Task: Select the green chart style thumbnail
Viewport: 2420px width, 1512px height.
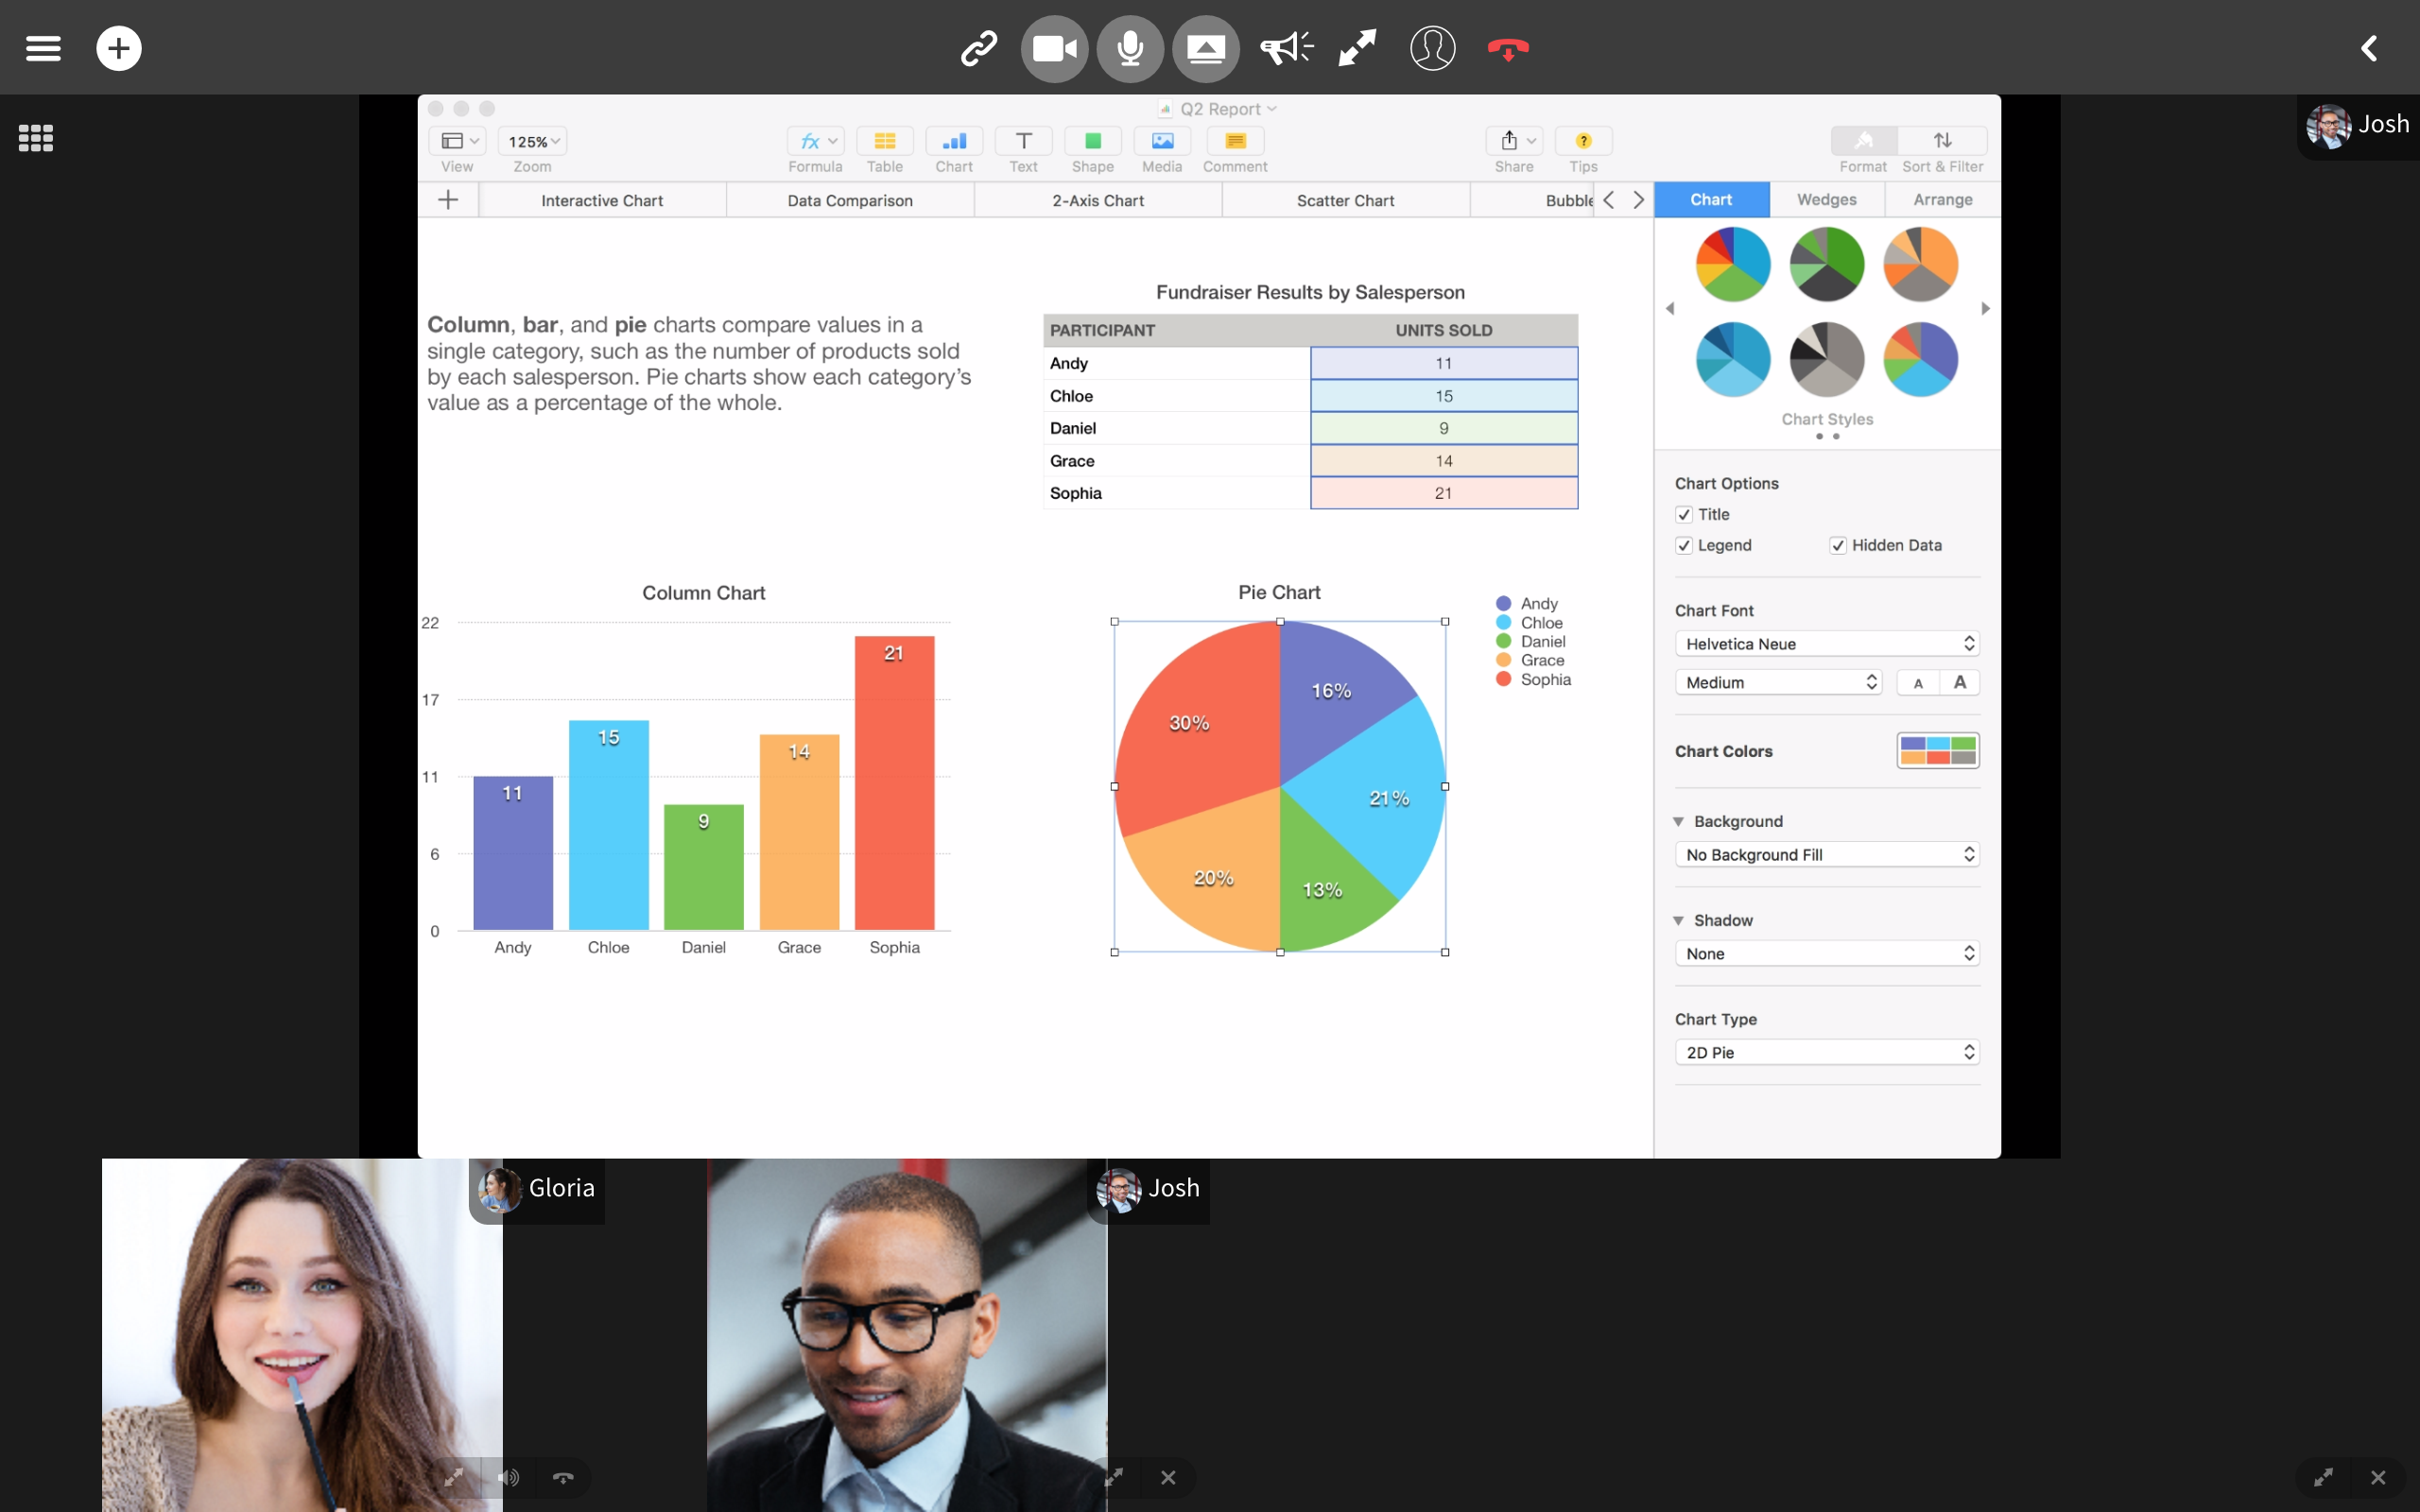Action: pos(1826,264)
